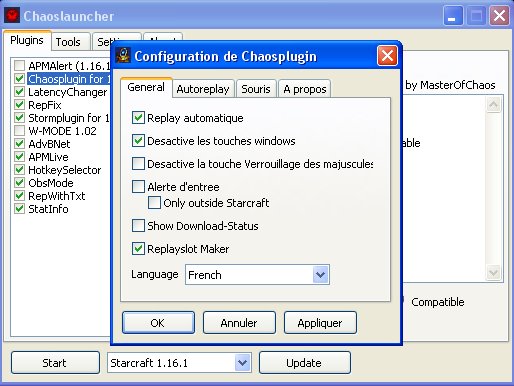Select the ObsMode list entry

click(51, 183)
